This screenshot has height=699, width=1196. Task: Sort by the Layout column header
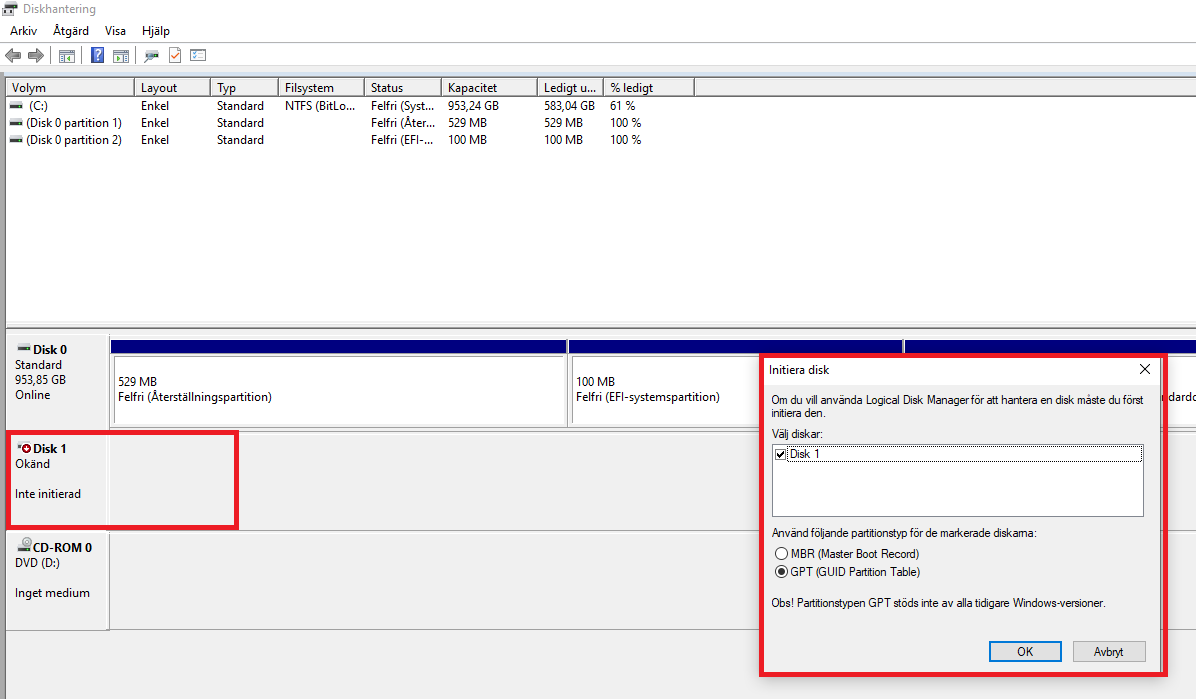pyautogui.click(x=172, y=88)
